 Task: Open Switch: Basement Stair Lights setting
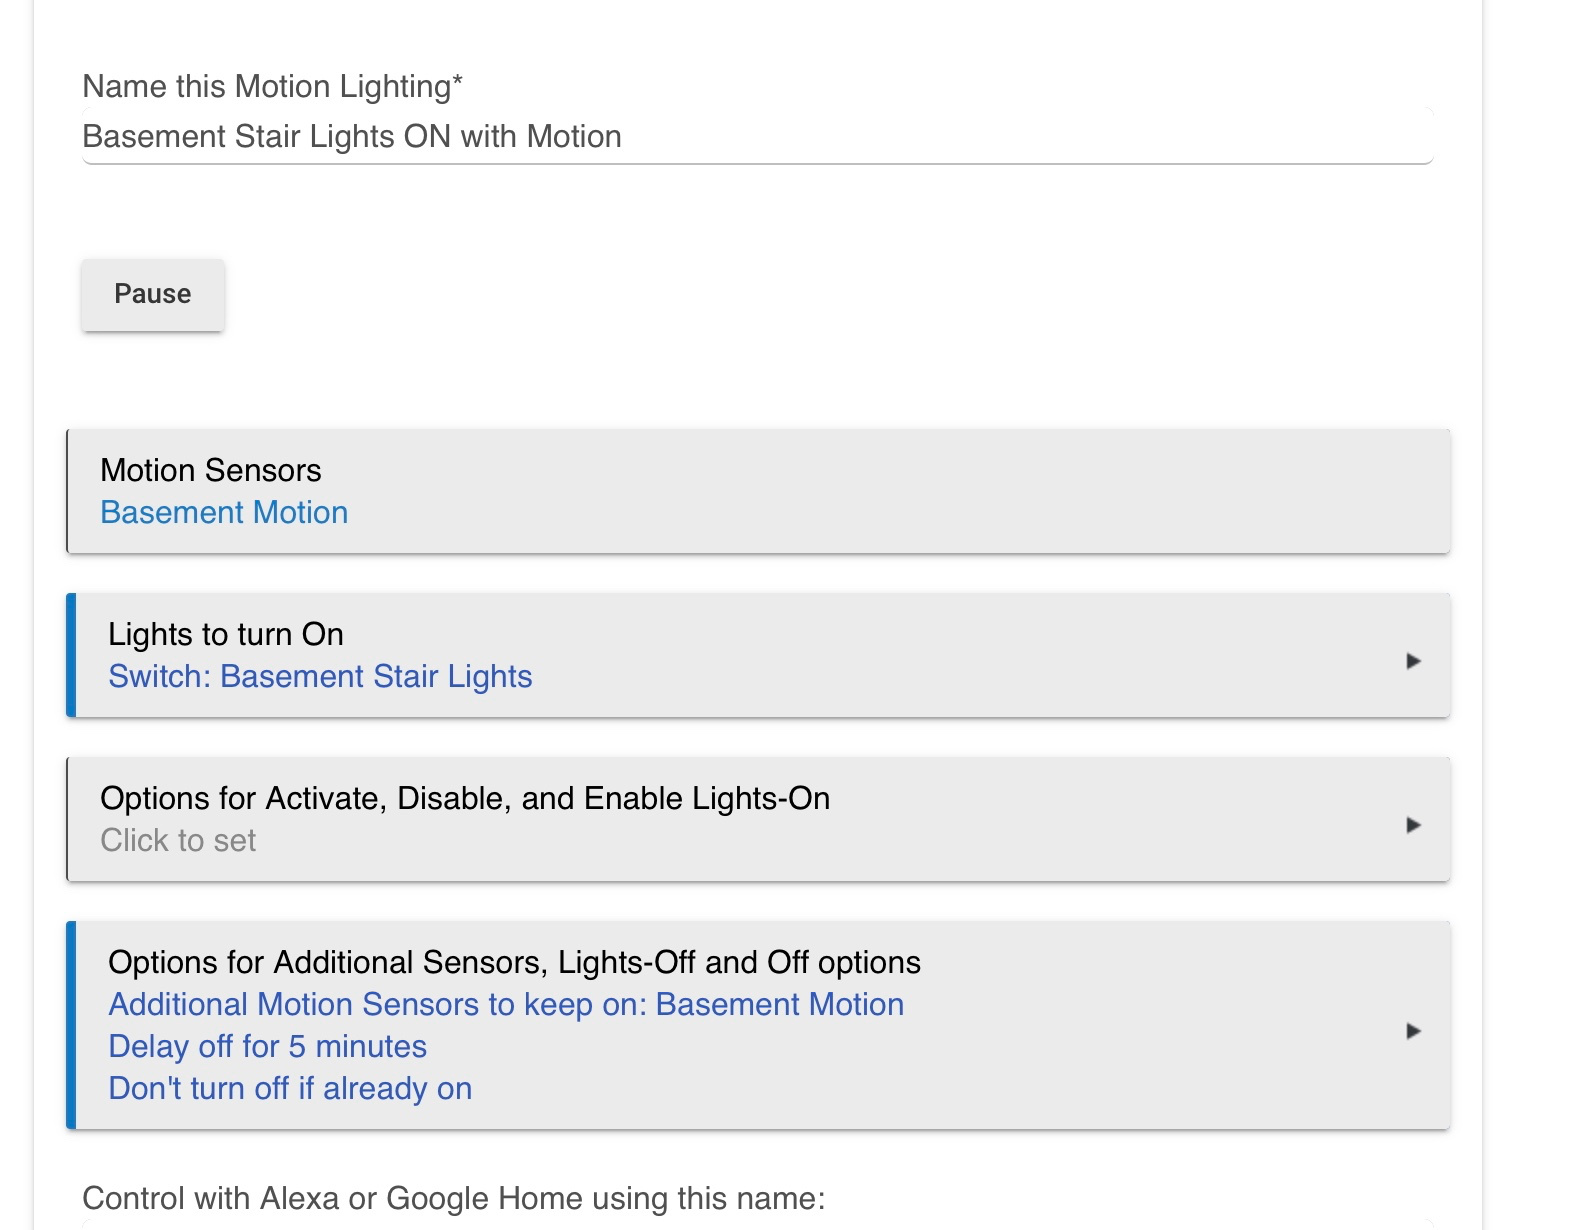[320, 676]
